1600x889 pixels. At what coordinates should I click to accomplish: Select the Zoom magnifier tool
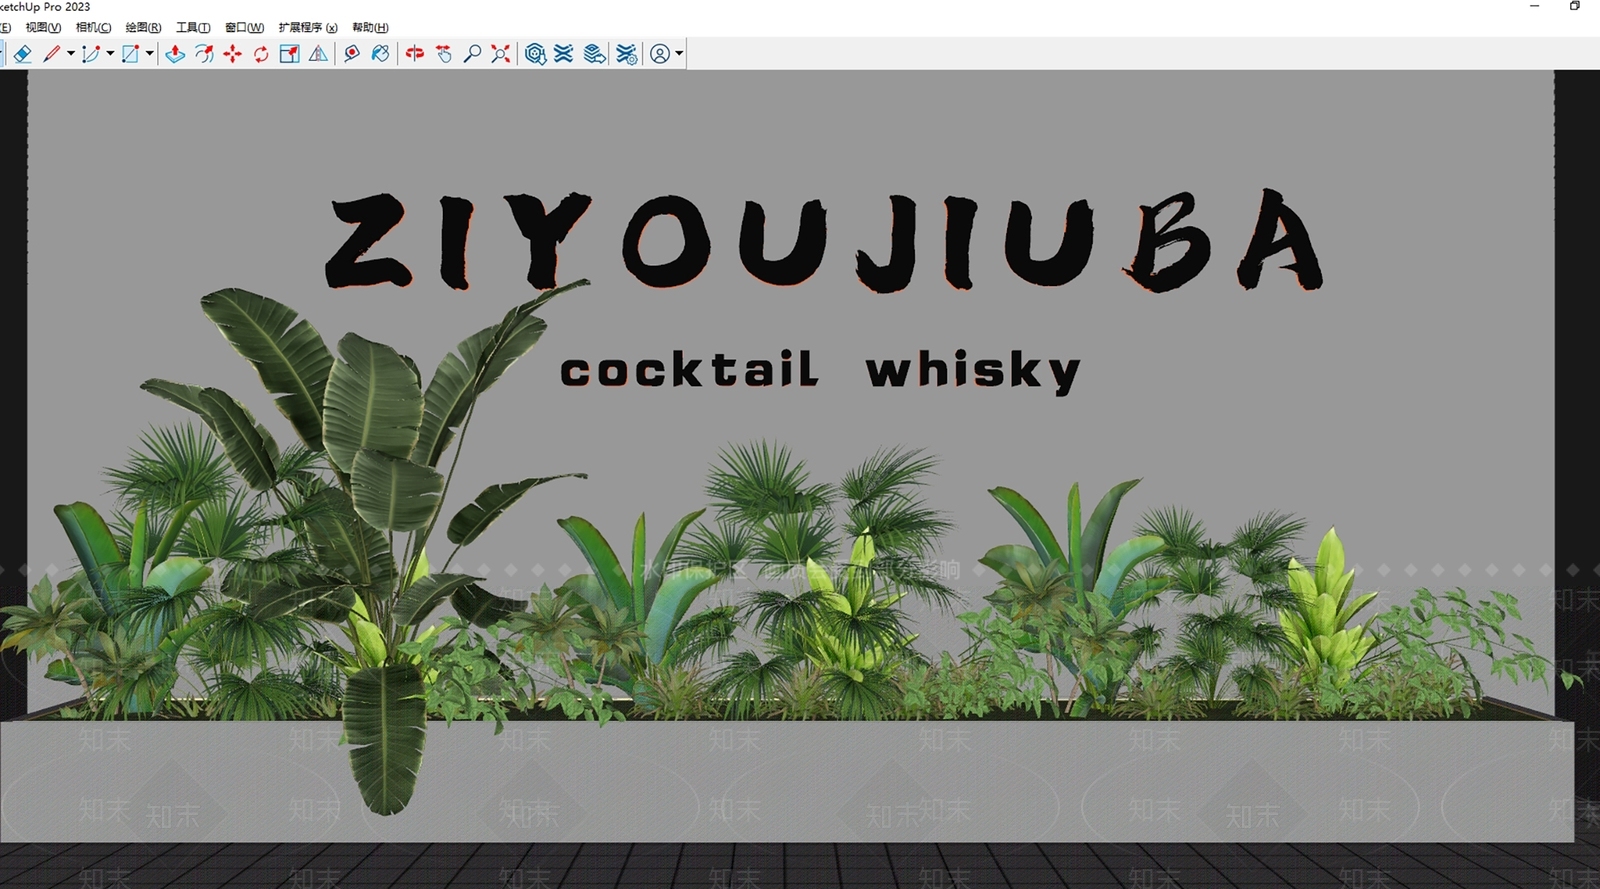[x=472, y=54]
